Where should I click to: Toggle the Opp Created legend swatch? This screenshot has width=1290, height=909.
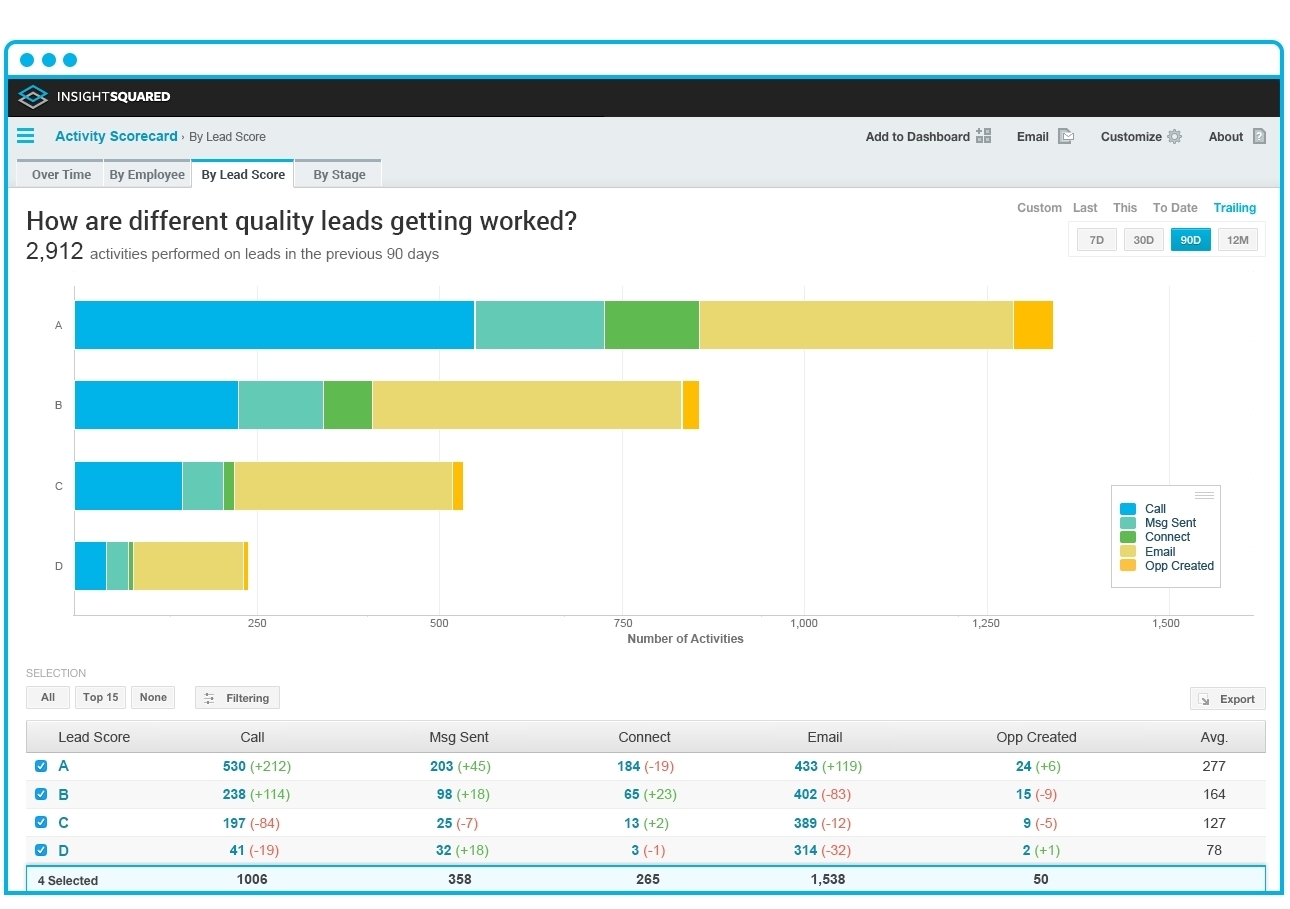tap(1128, 565)
